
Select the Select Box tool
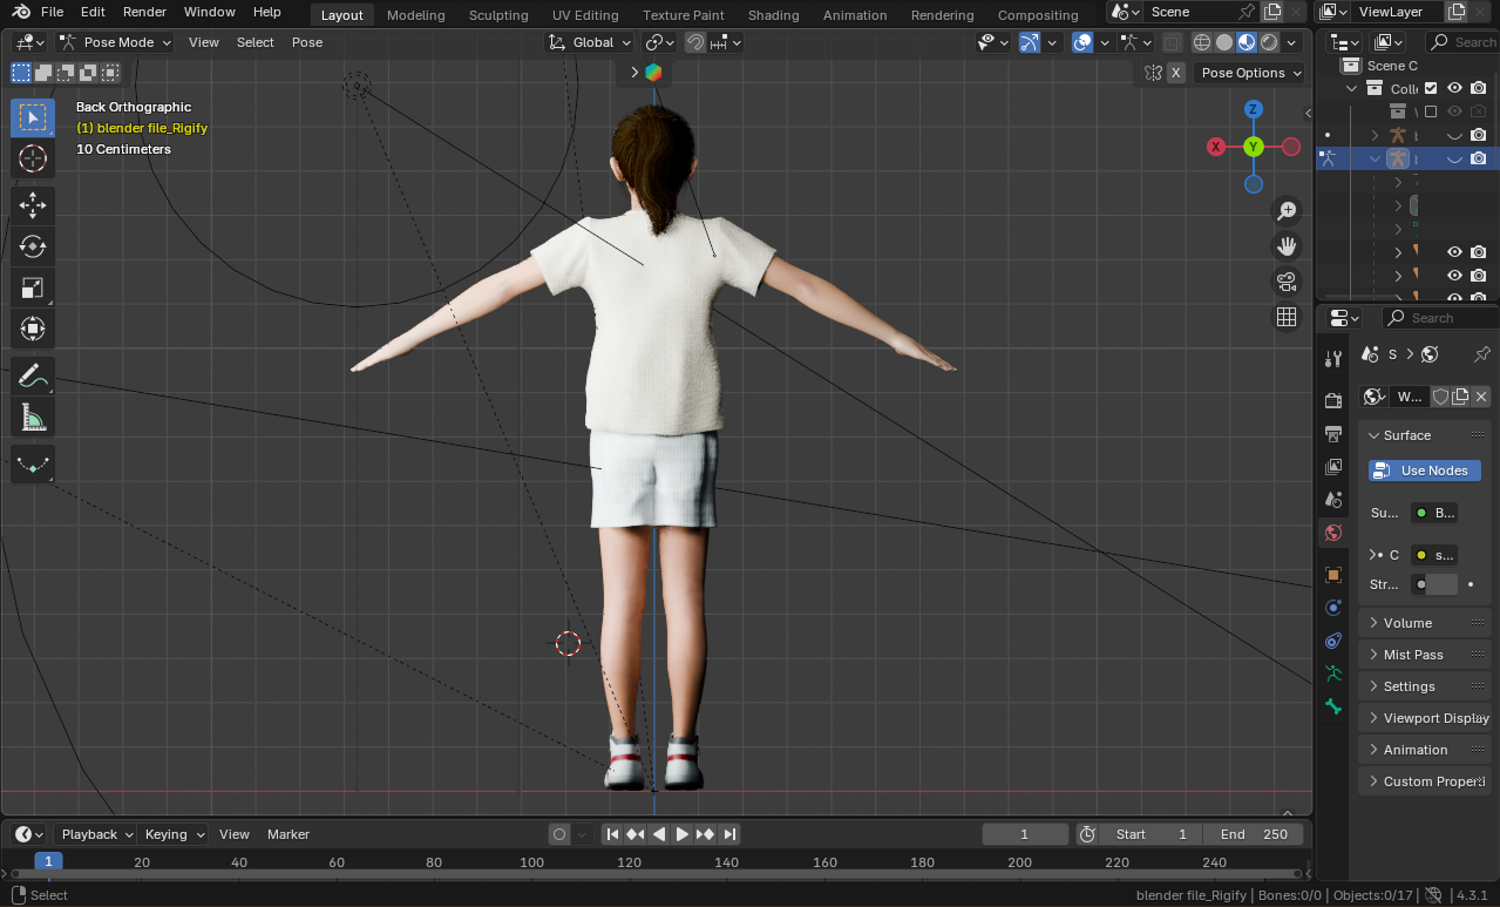(x=32, y=118)
